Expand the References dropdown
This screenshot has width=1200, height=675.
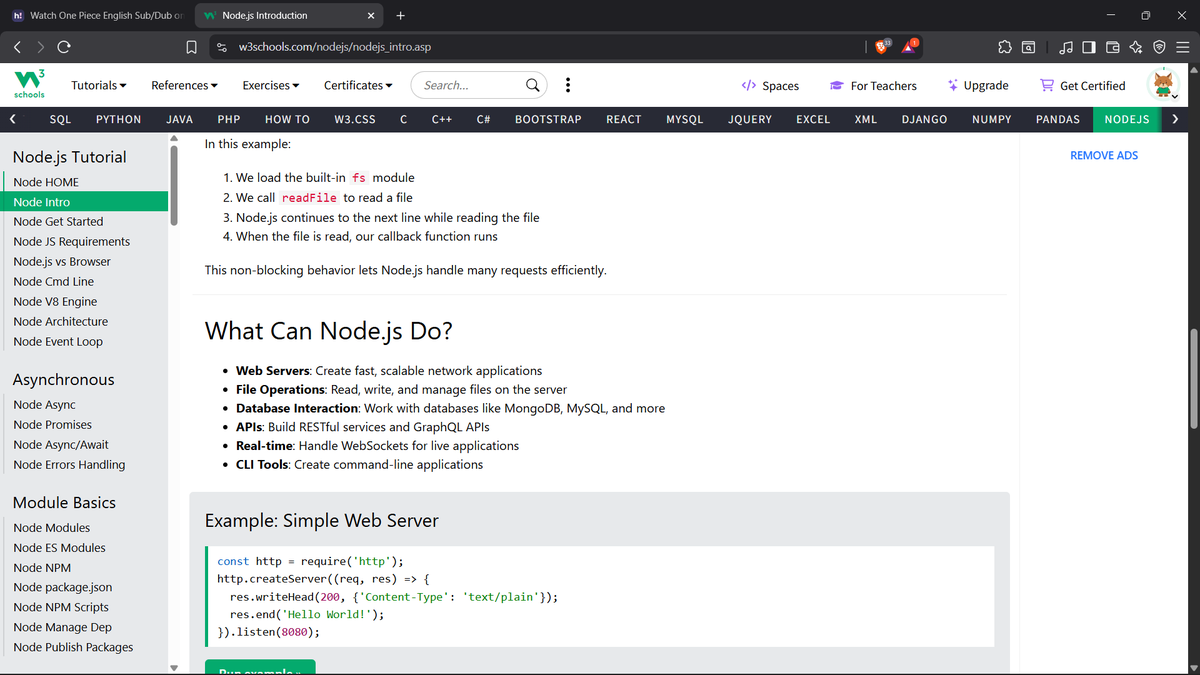click(x=185, y=85)
